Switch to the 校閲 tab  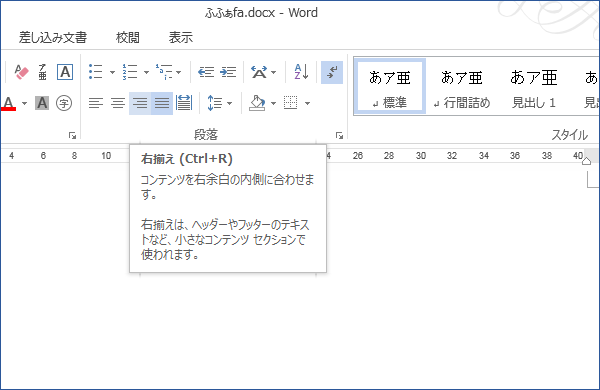pos(128,38)
